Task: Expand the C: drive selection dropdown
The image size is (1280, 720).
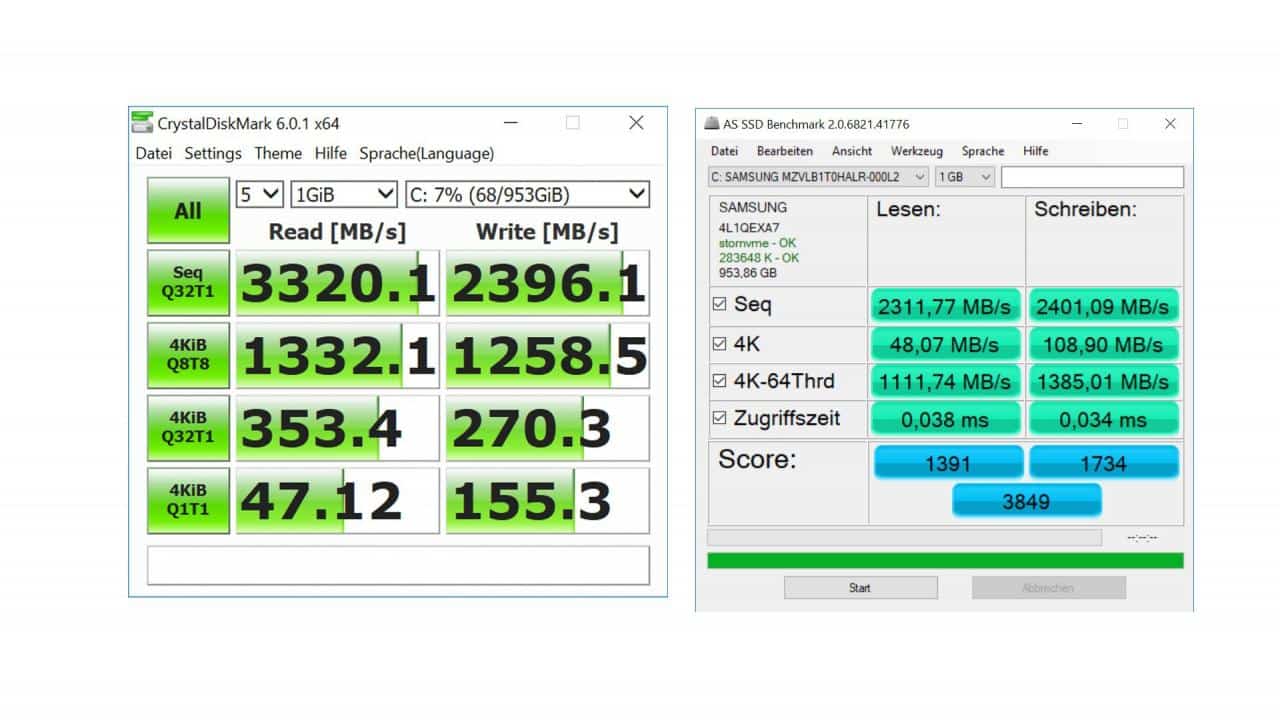Action: (x=530, y=193)
